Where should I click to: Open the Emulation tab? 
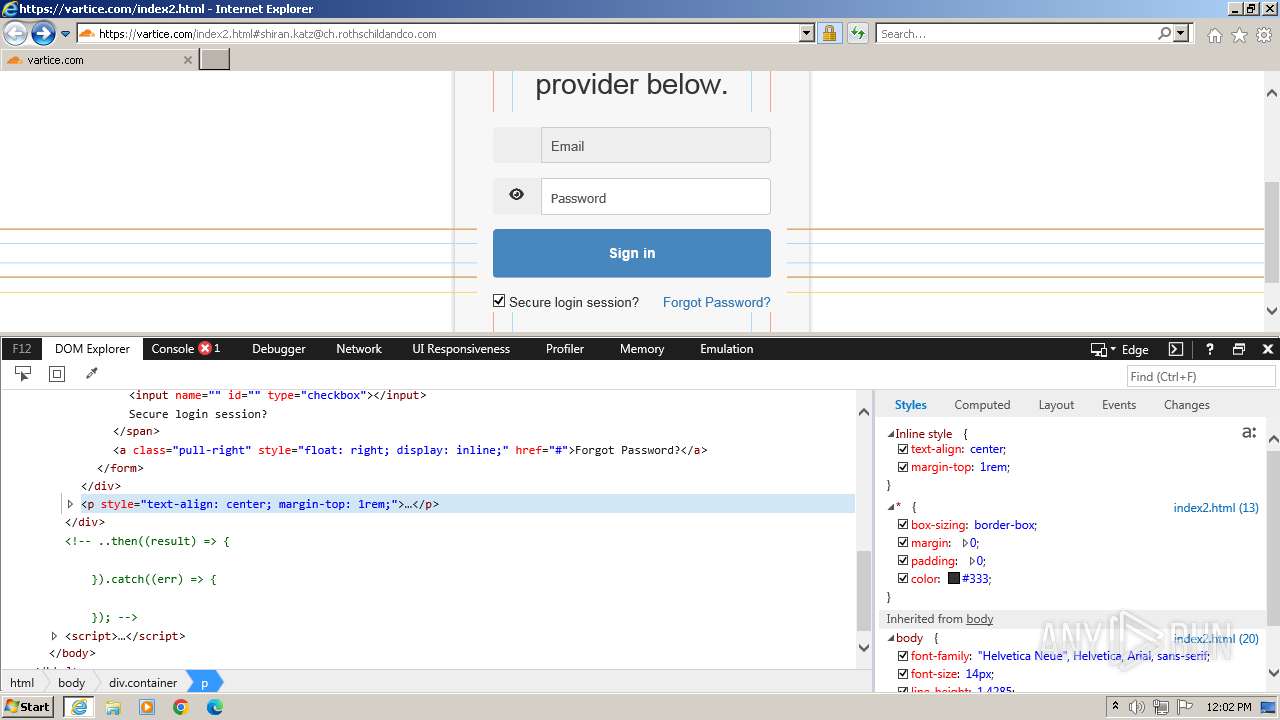coord(727,349)
